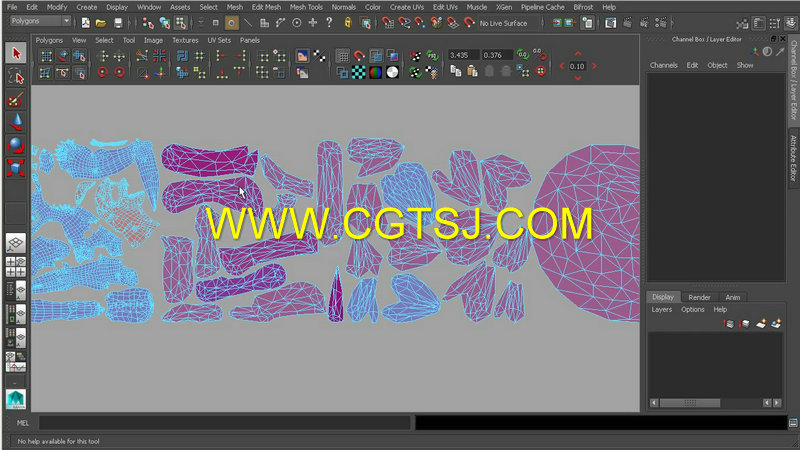Open the Object menu in Channel Box
Viewport: 800px width, 450px height.
pos(717,65)
